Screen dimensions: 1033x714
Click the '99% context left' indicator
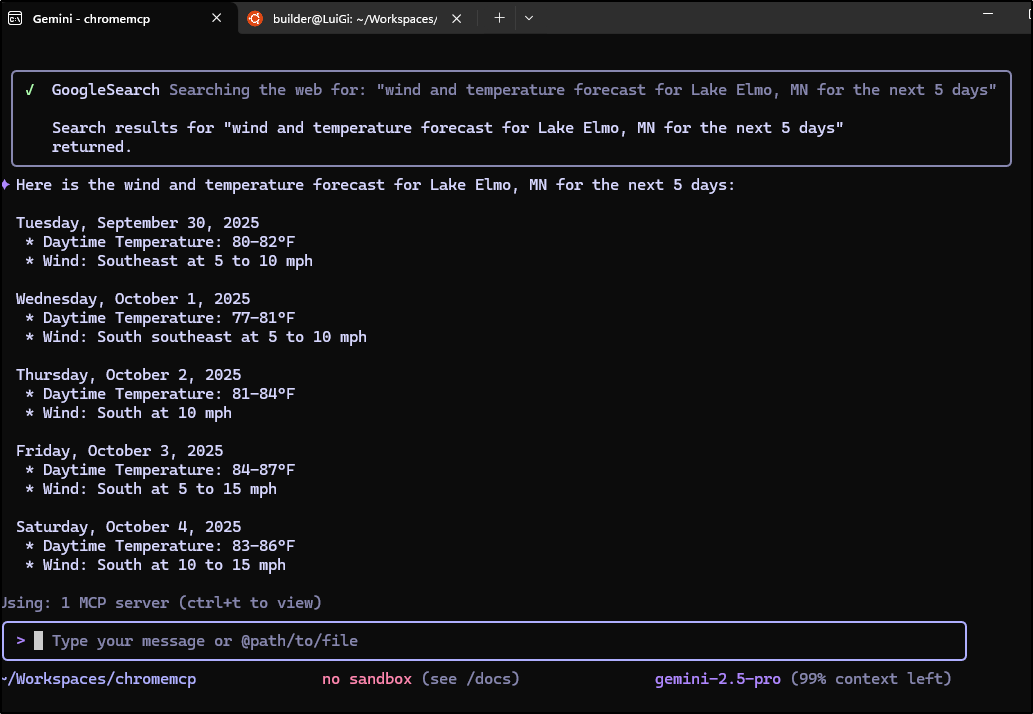(870, 679)
